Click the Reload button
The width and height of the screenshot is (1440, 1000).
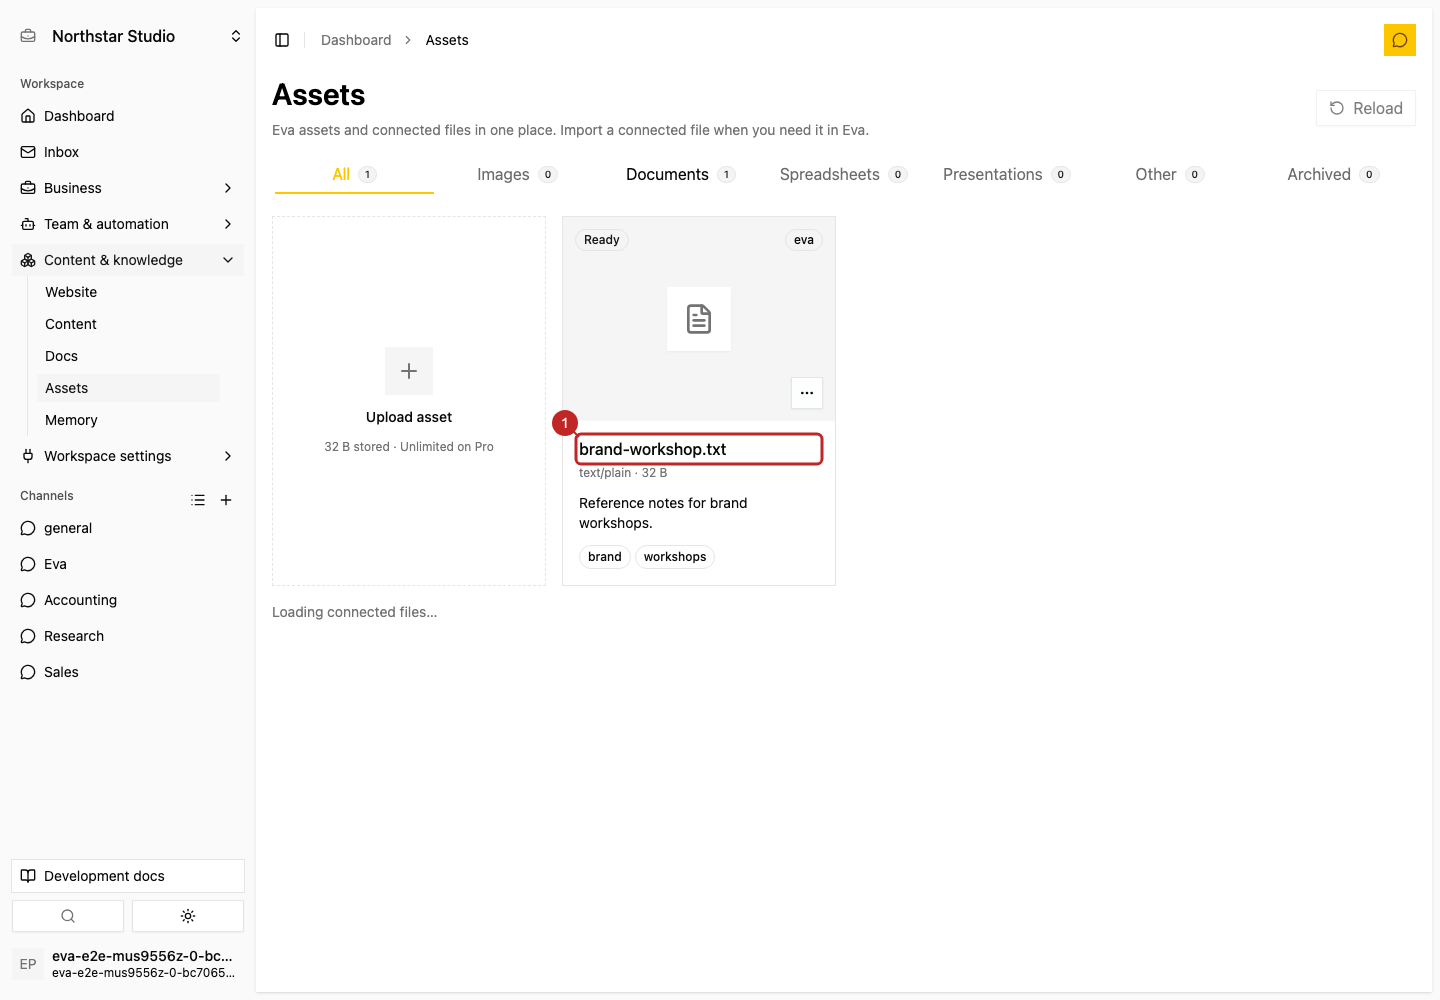click(x=1366, y=108)
